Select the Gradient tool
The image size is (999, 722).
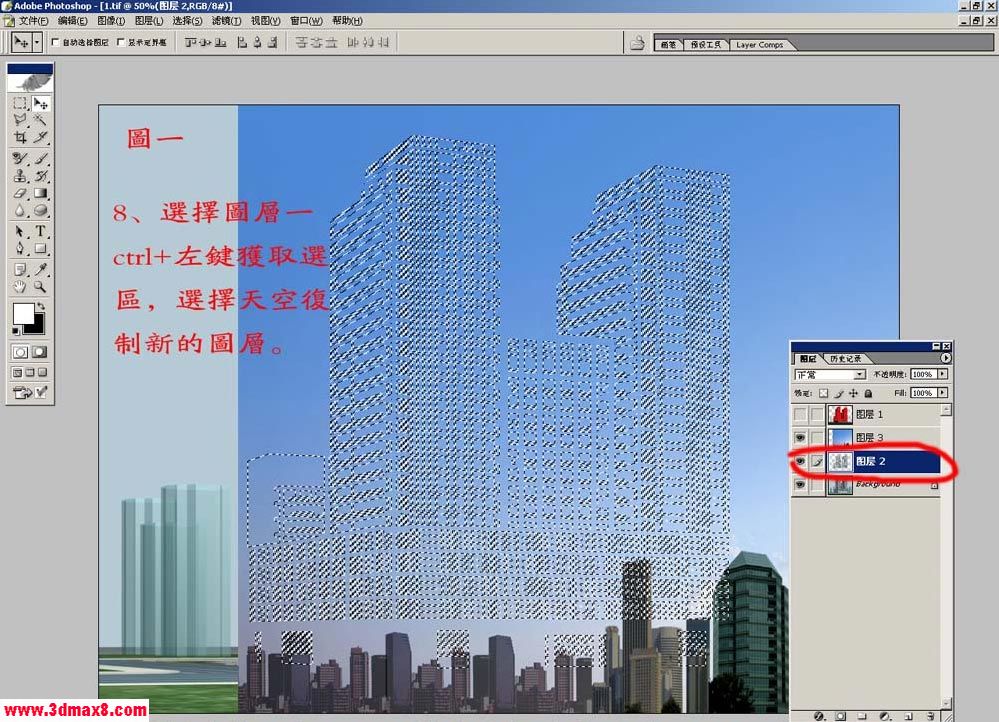click(x=41, y=192)
